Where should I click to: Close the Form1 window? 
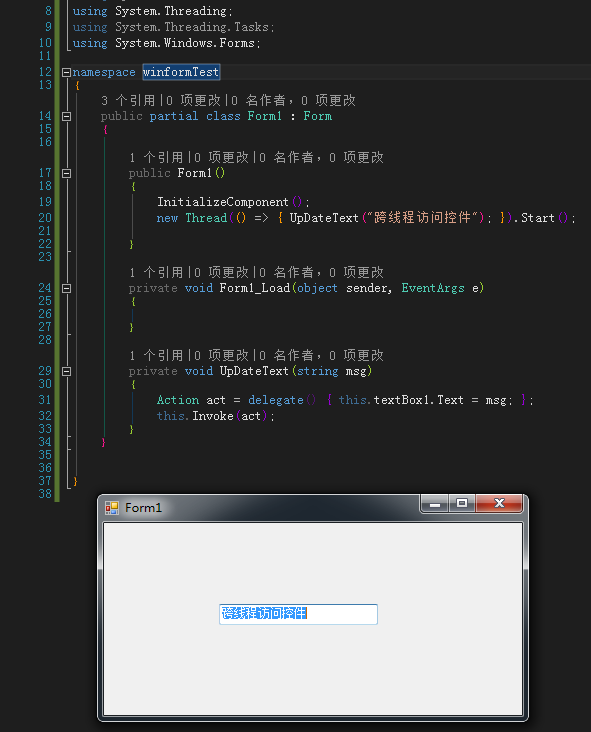(x=499, y=503)
